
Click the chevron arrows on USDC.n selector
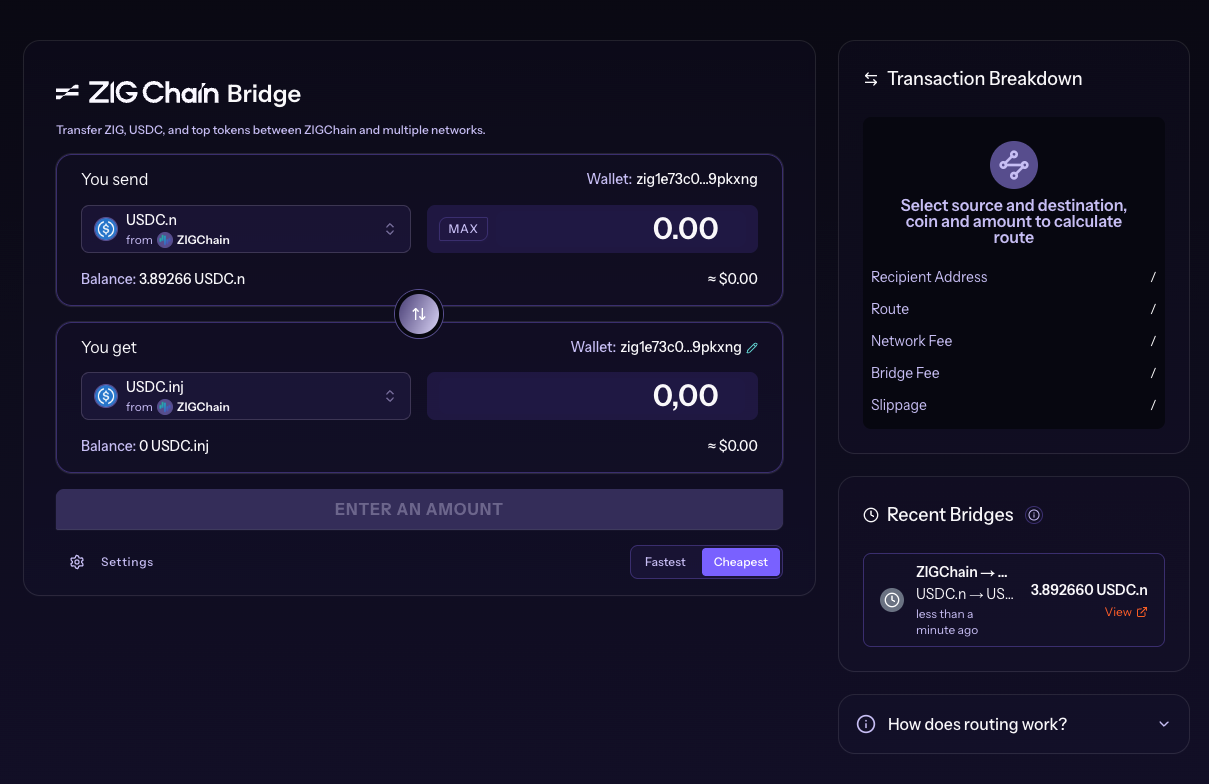click(x=390, y=229)
